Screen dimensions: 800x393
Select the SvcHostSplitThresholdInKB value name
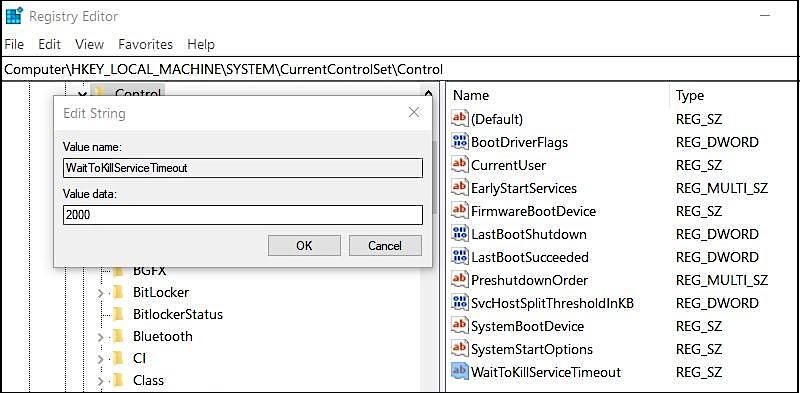[x=552, y=303]
